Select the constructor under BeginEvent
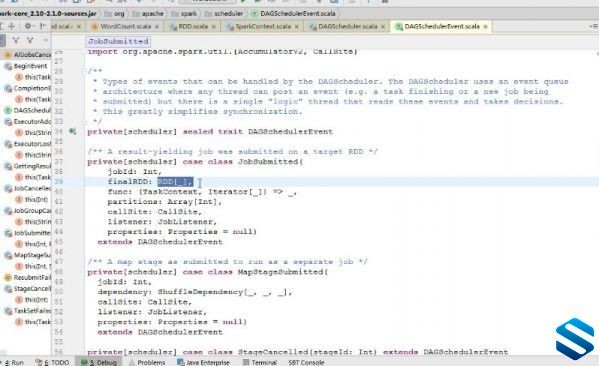This screenshot has height=366, width=599. 33,77
